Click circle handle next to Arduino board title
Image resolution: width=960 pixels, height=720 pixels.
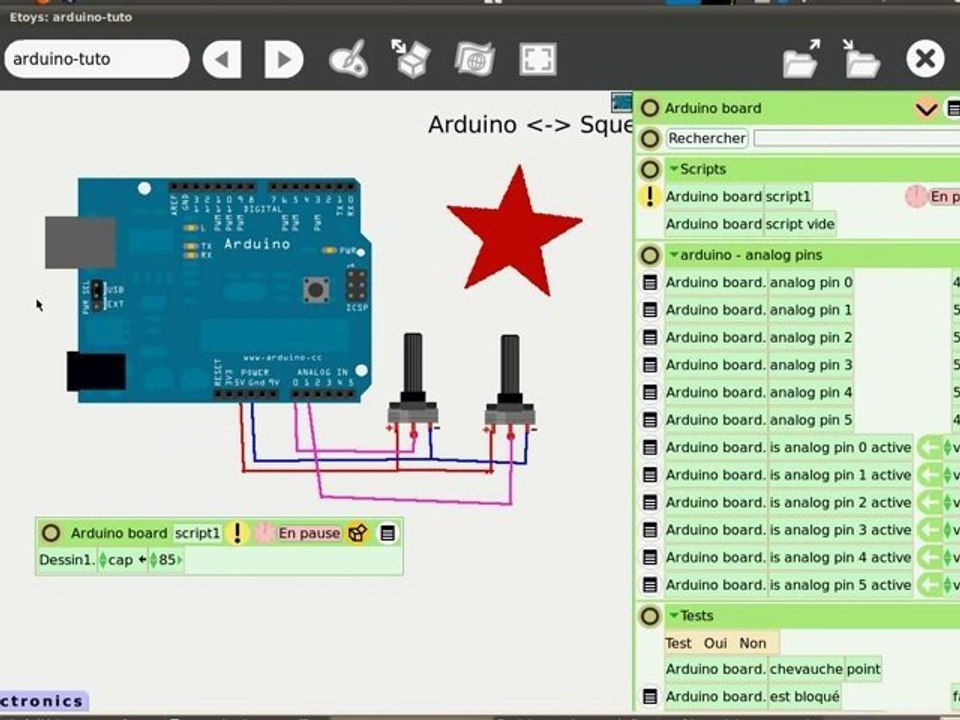650,108
